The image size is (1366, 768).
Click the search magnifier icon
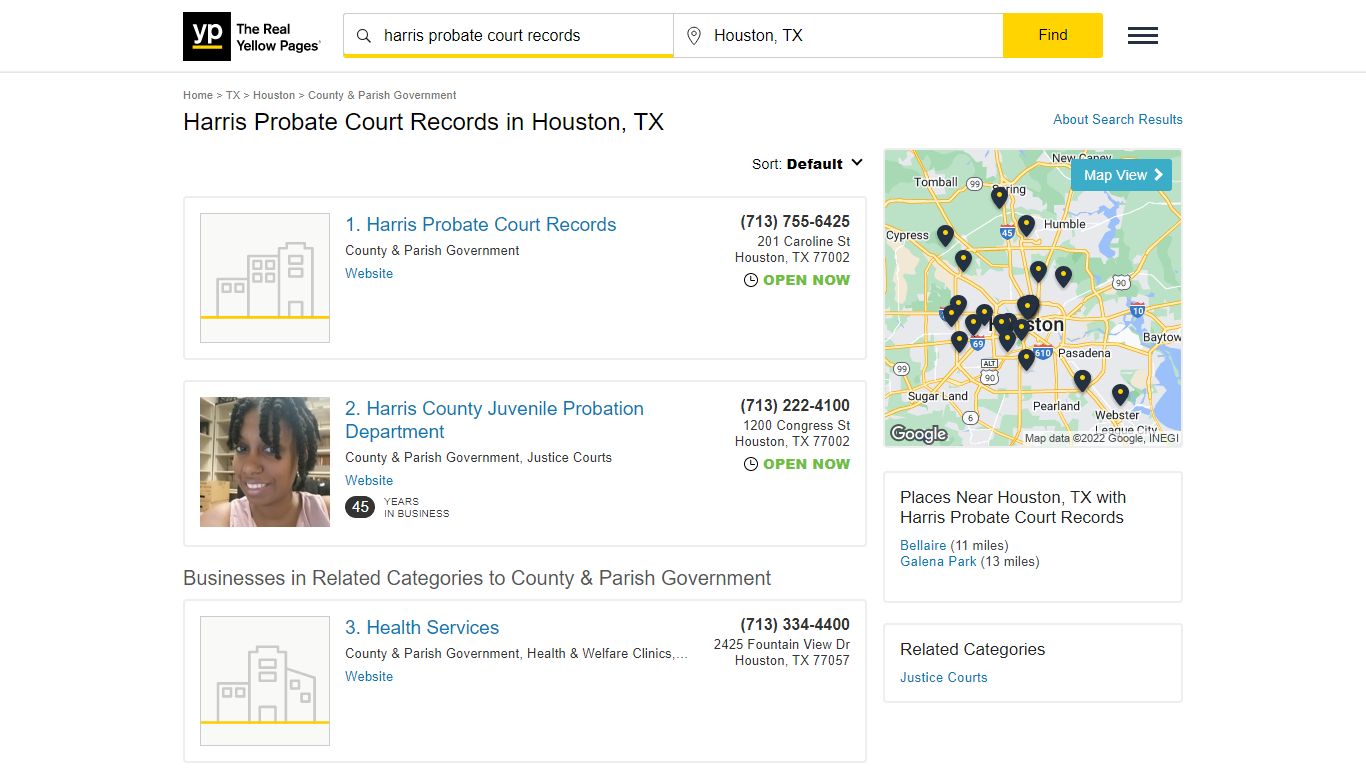click(364, 36)
